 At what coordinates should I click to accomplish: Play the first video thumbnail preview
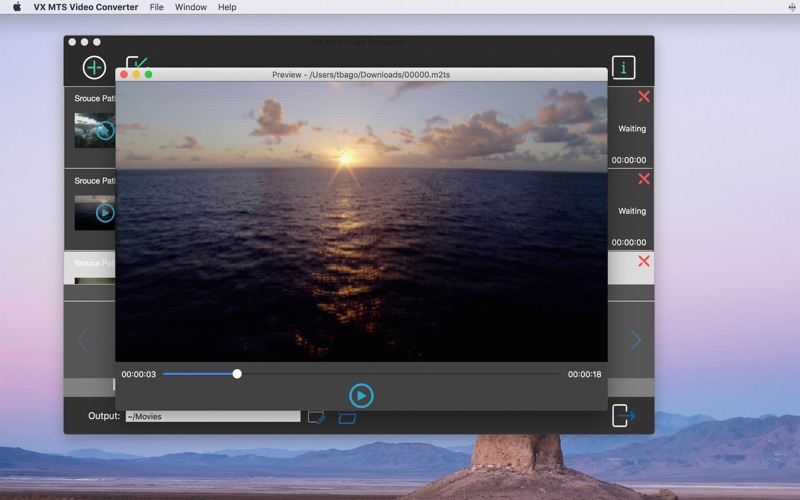tap(105, 130)
